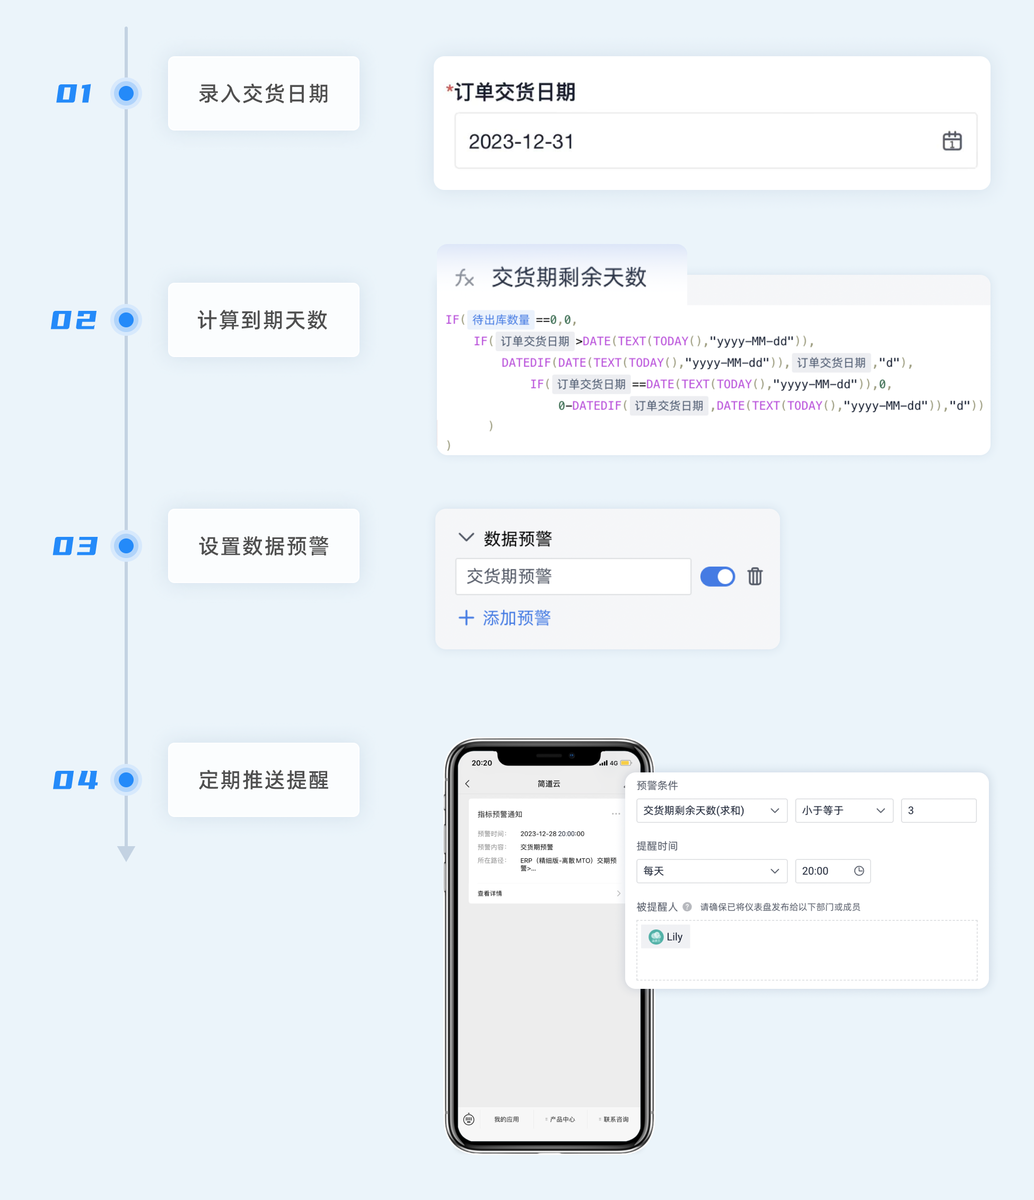Tap the 简道云 title in phone header

pyautogui.click(x=549, y=784)
